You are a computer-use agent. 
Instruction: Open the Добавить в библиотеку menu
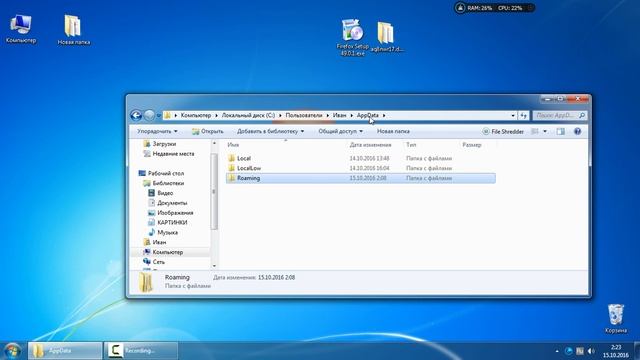click(x=271, y=131)
